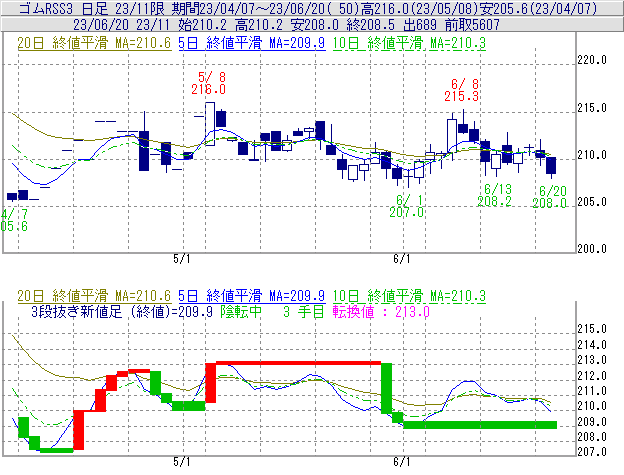Click the 出689 volume value
Viewport: 624px width, 475px height.
tap(420, 25)
